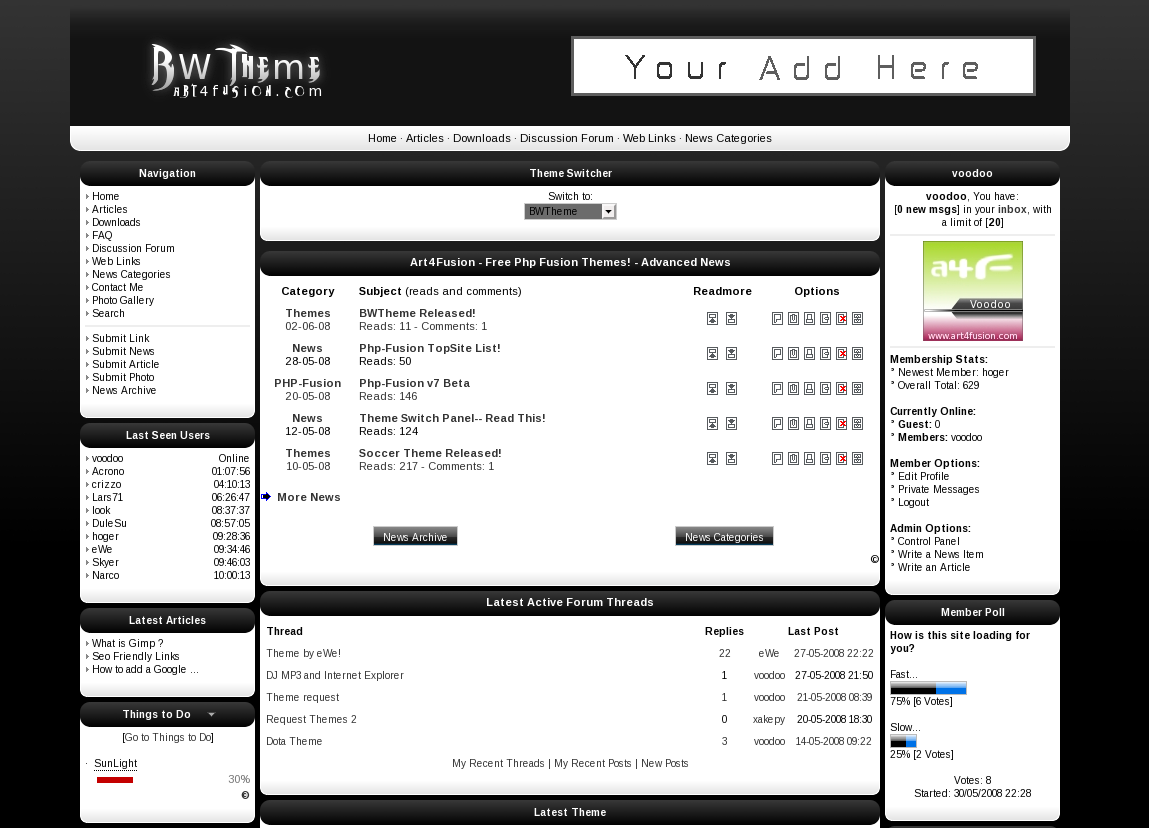Open What is Gimp ? article
This screenshot has width=1149, height=828.
click(x=128, y=643)
